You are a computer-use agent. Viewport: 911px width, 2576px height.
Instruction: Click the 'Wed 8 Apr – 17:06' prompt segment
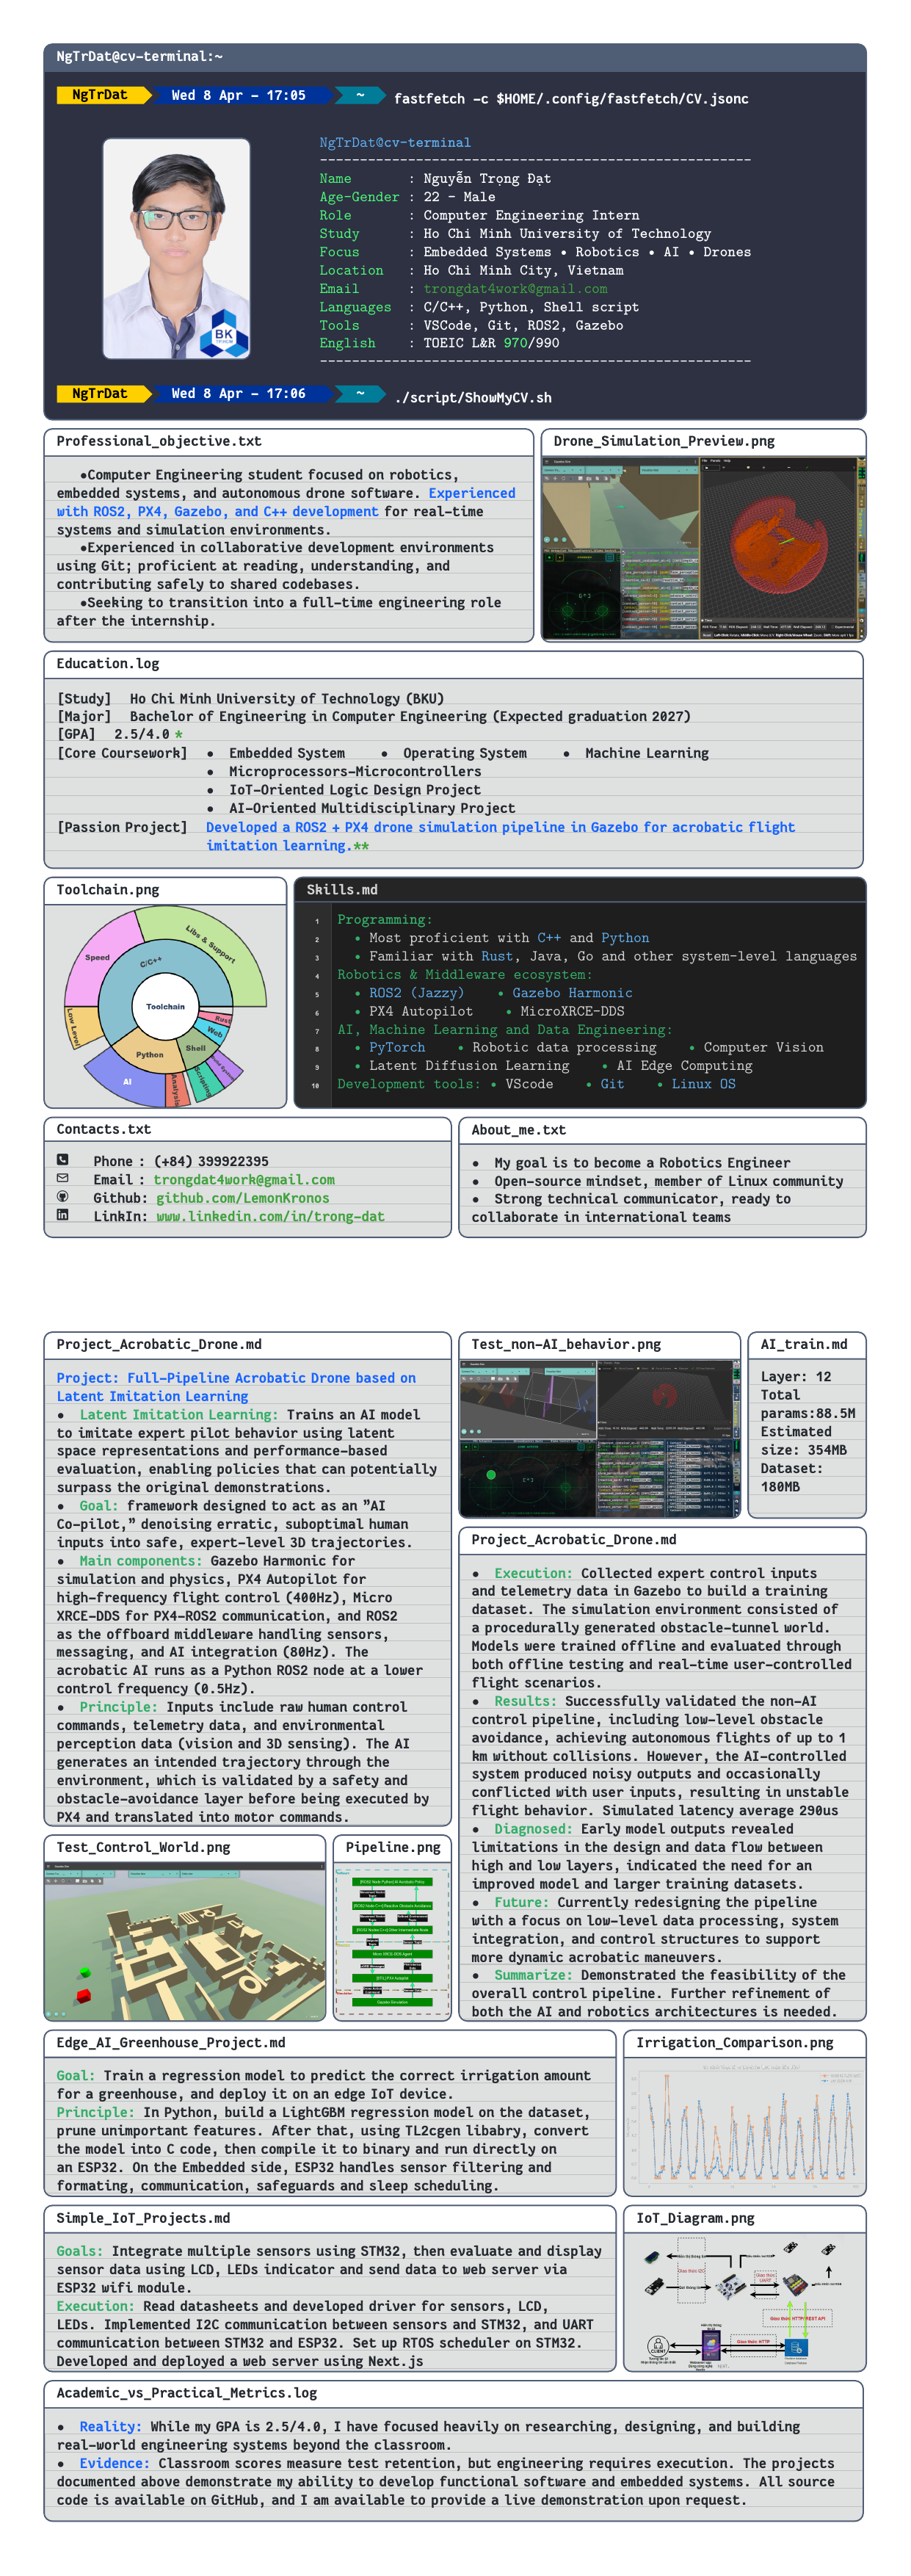point(238,394)
